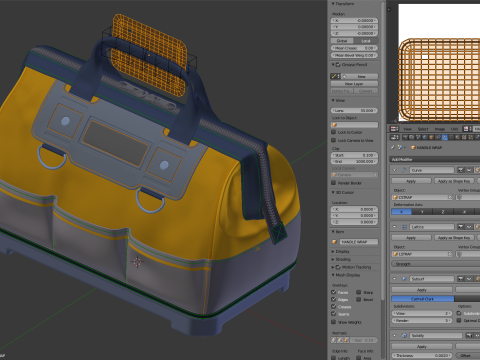Switch transform orientation to Global
The image size is (480, 360).
pos(342,41)
